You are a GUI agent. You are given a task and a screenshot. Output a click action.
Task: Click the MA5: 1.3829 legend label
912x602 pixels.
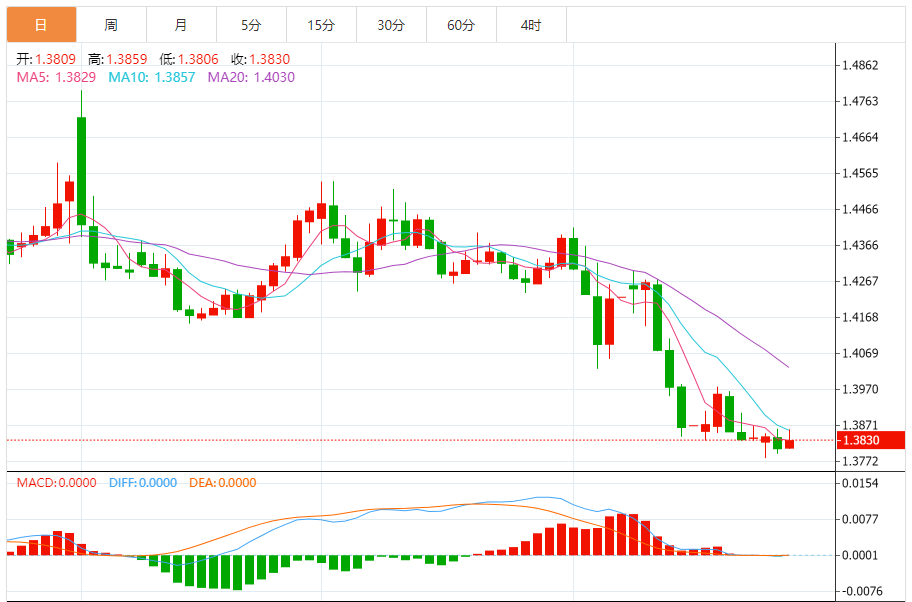click(56, 77)
